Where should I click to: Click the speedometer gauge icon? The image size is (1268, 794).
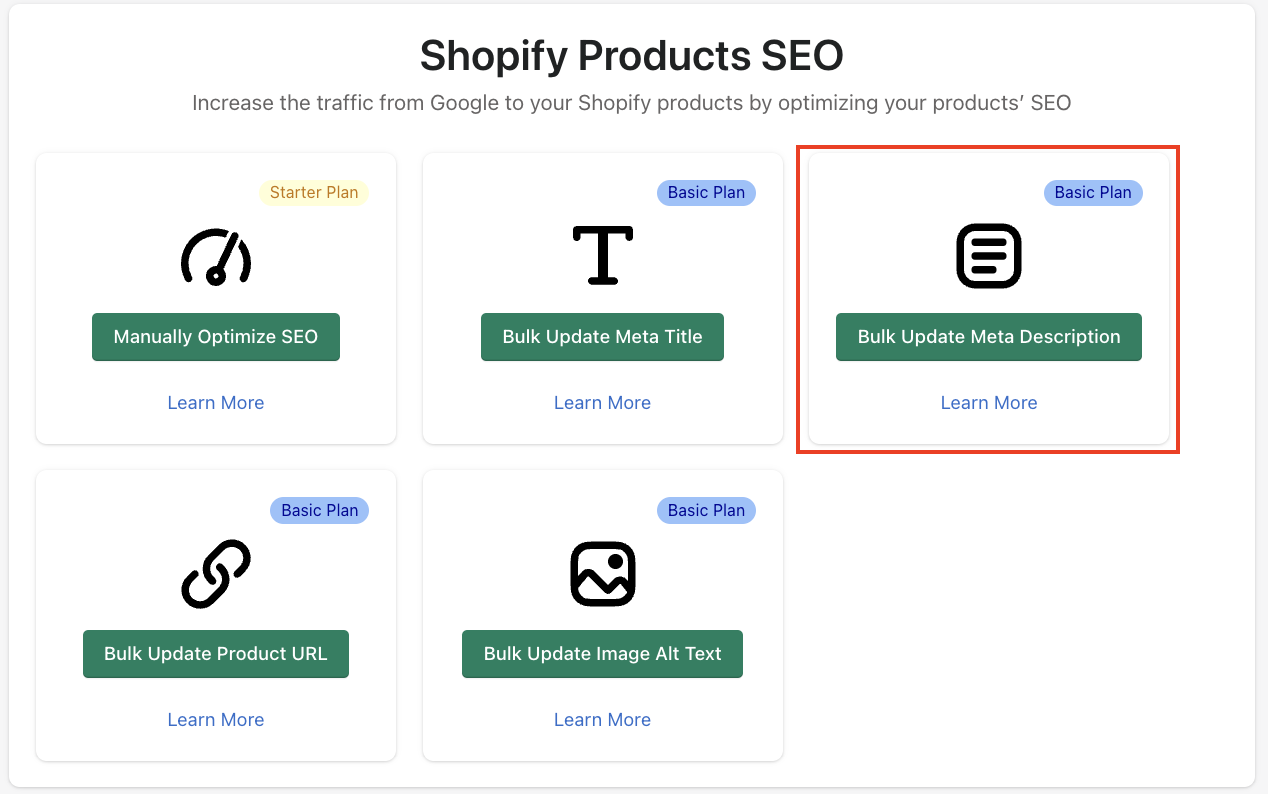tap(216, 258)
